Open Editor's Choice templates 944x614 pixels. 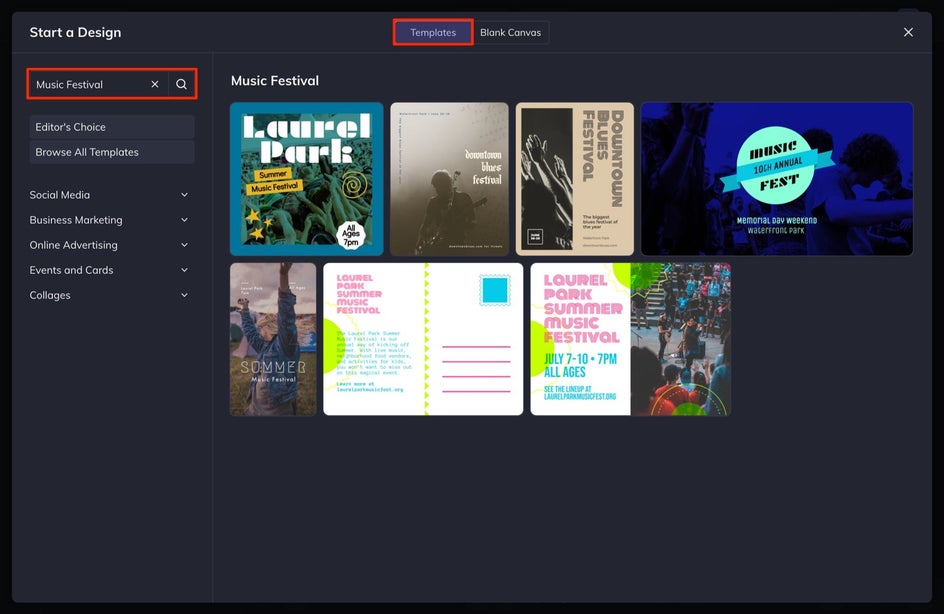point(112,127)
